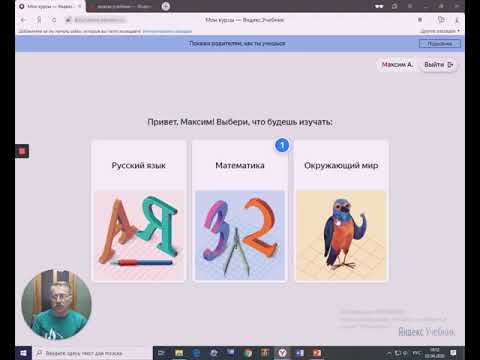Click the incognito glasses icon in the title bar

379,6
